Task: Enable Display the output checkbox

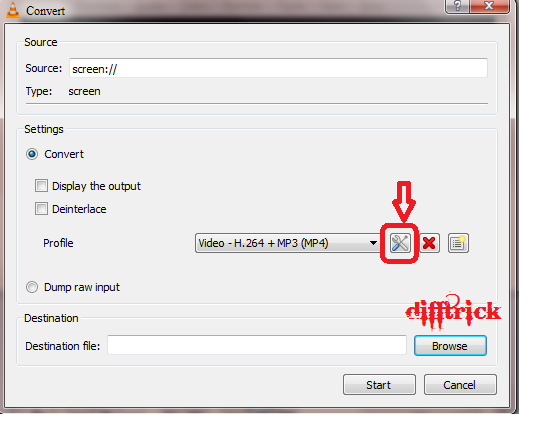Action: tap(41, 186)
